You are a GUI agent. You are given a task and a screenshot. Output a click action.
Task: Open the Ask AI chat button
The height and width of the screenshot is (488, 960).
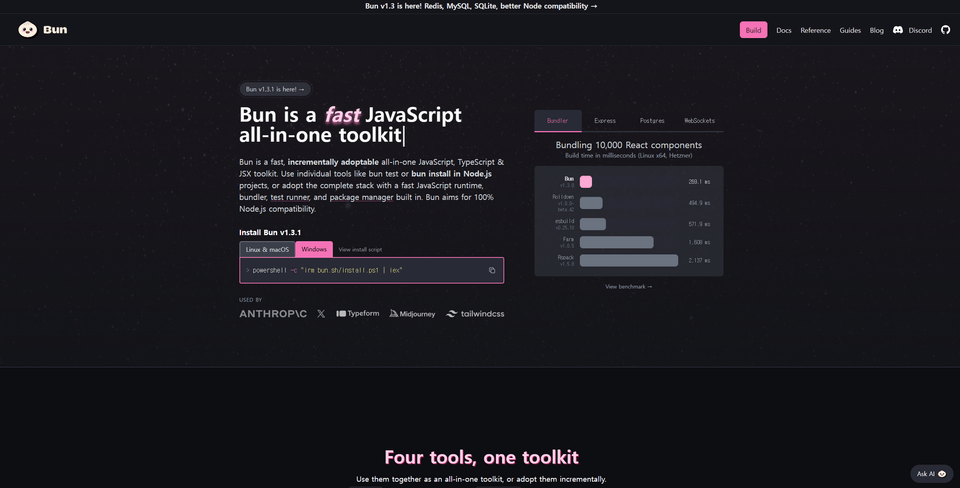(931, 473)
